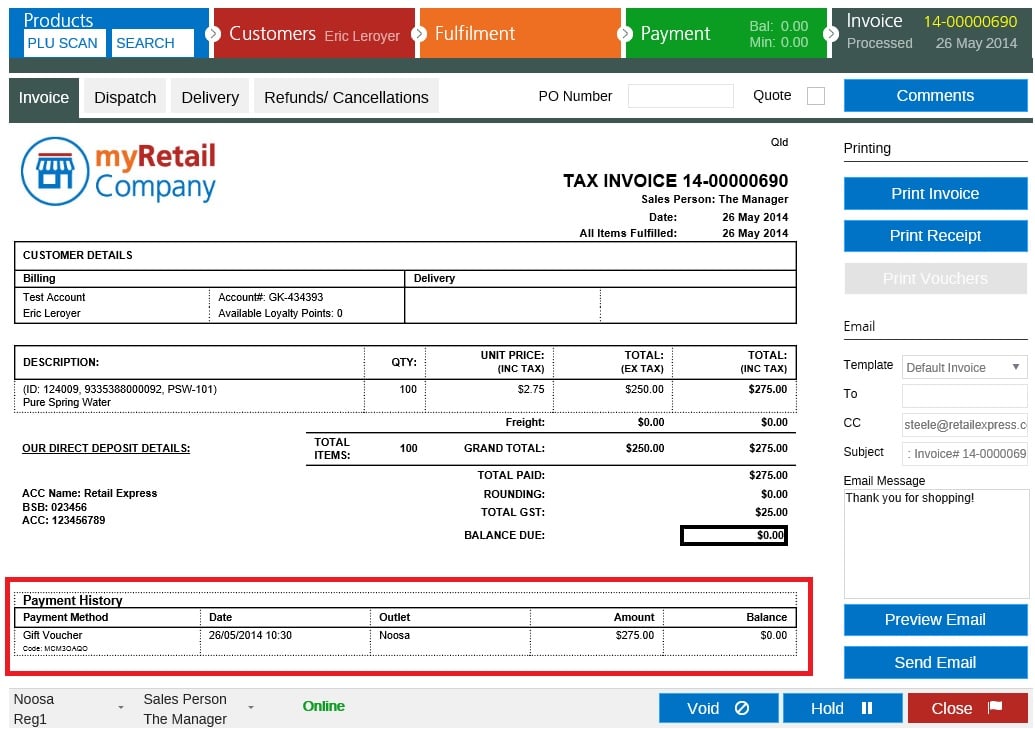Click the CC email field
The height and width of the screenshot is (729, 1035).
(964, 425)
